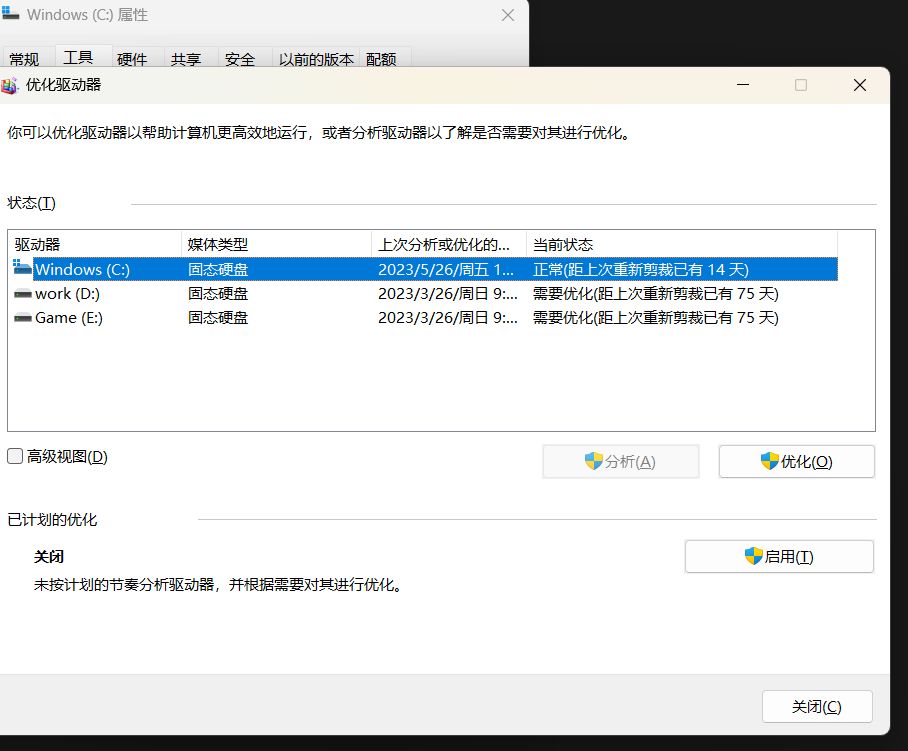The width and height of the screenshot is (908, 751).
Task: Open the 配额 tab
Action: click(381, 59)
